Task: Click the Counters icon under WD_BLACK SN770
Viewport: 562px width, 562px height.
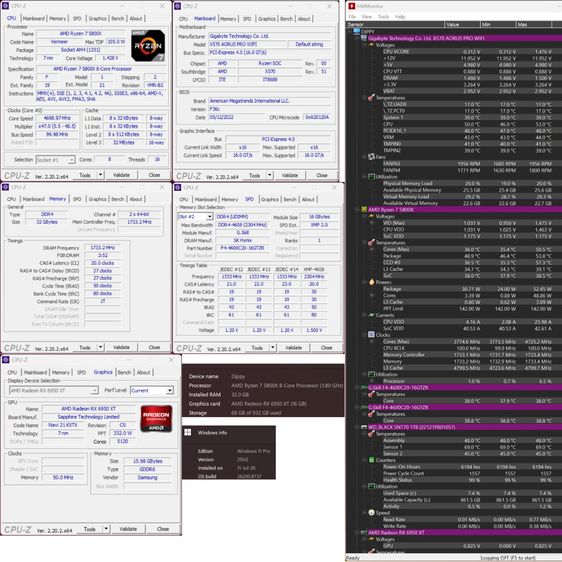Action: pyautogui.click(x=371, y=460)
